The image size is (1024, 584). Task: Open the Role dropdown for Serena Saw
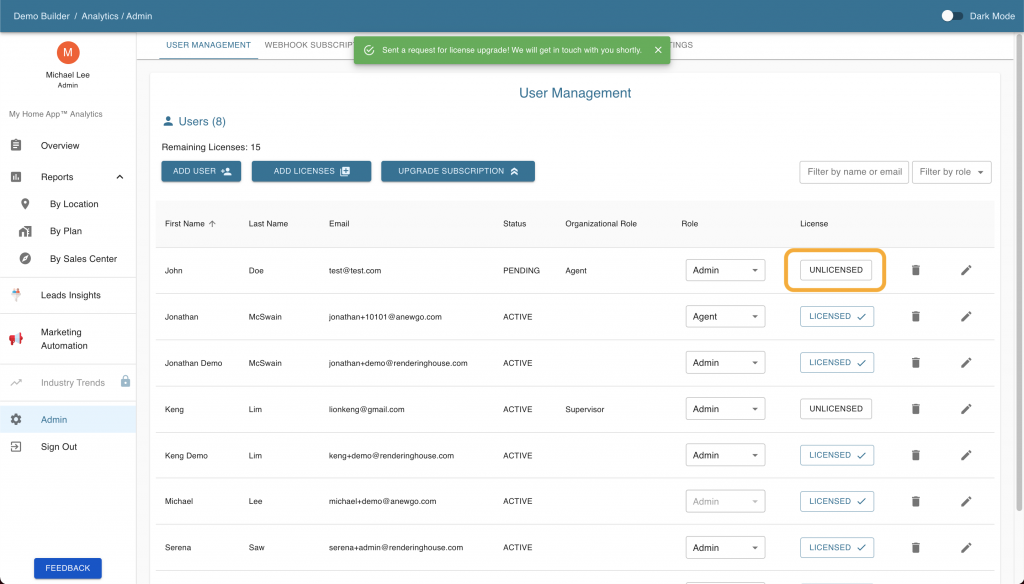pyautogui.click(x=725, y=547)
